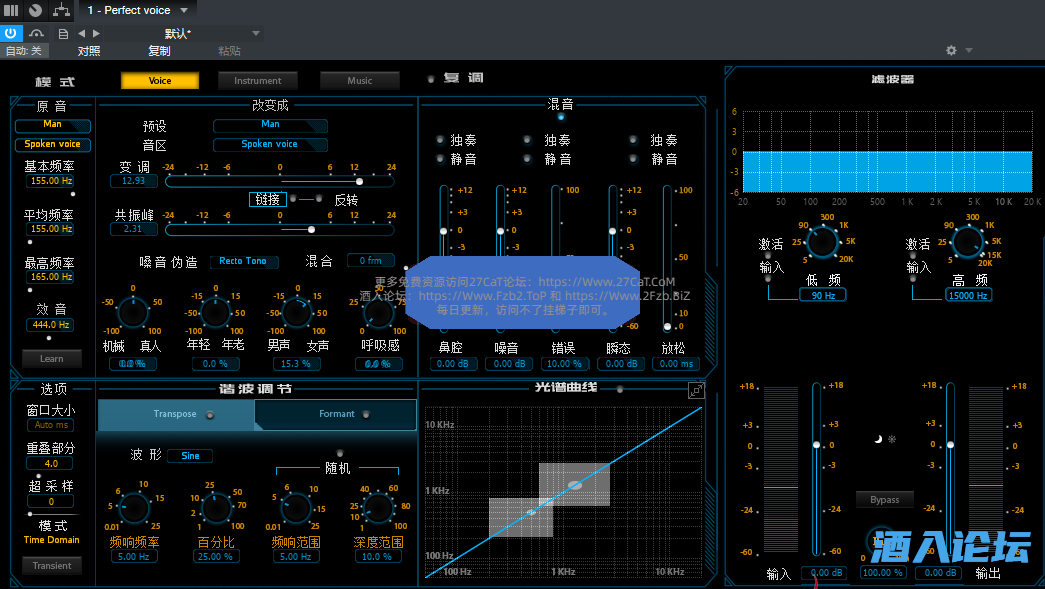Switch to night mode moon icon
1045x589 pixels.
coord(877,439)
